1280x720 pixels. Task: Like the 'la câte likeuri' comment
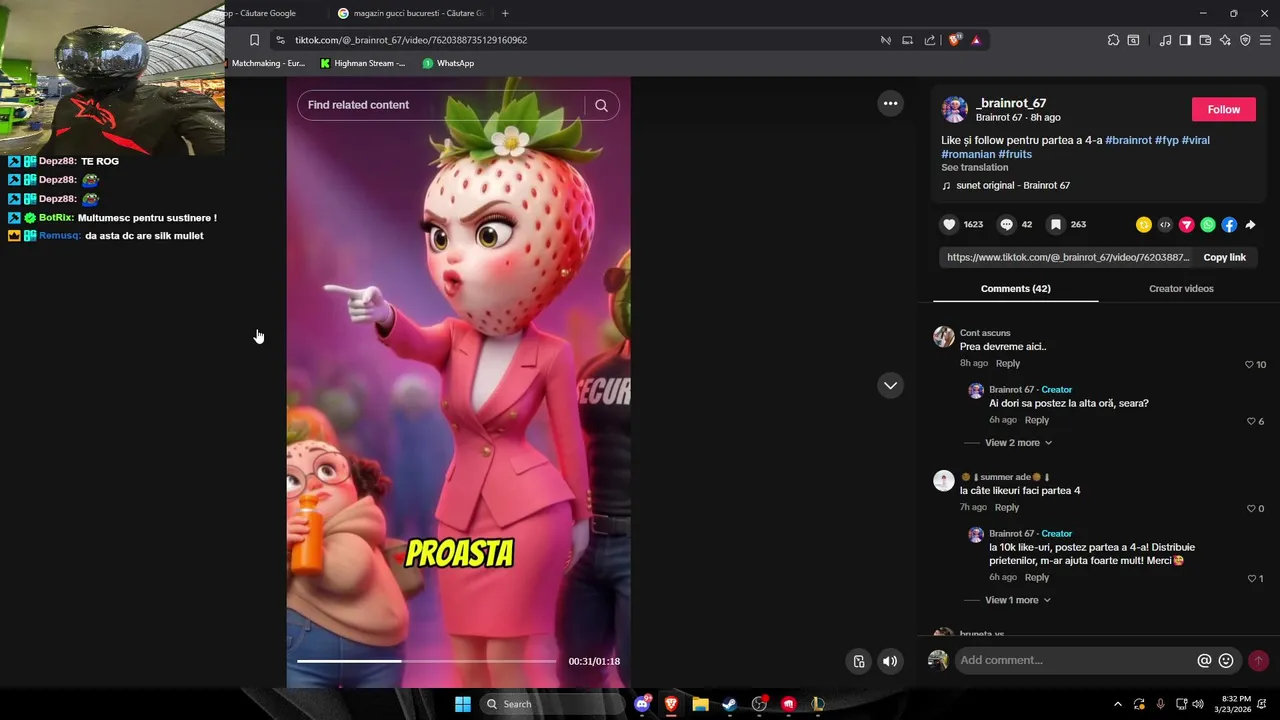(1250, 509)
